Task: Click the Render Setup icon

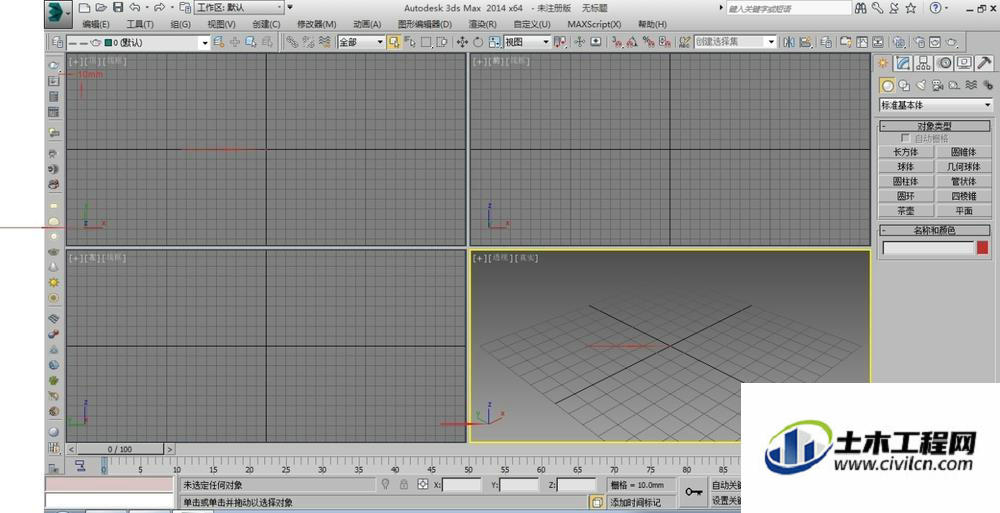Action: 919,42
